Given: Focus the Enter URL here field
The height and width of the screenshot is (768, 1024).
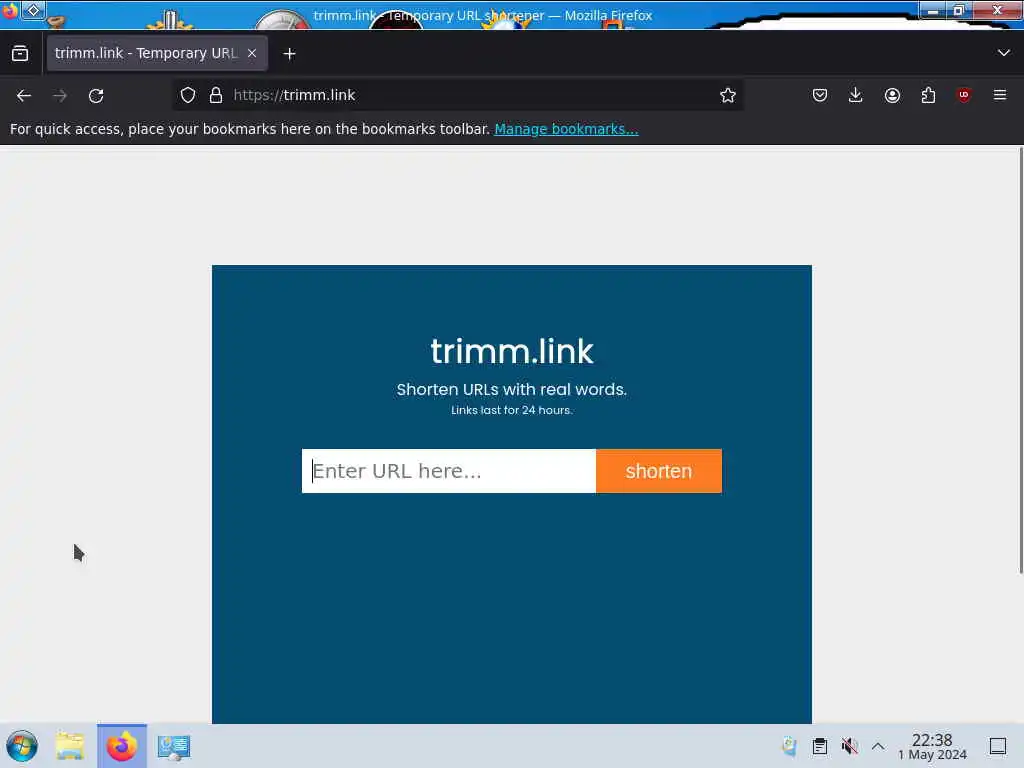Looking at the screenshot, I should click(x=449, y=471).
